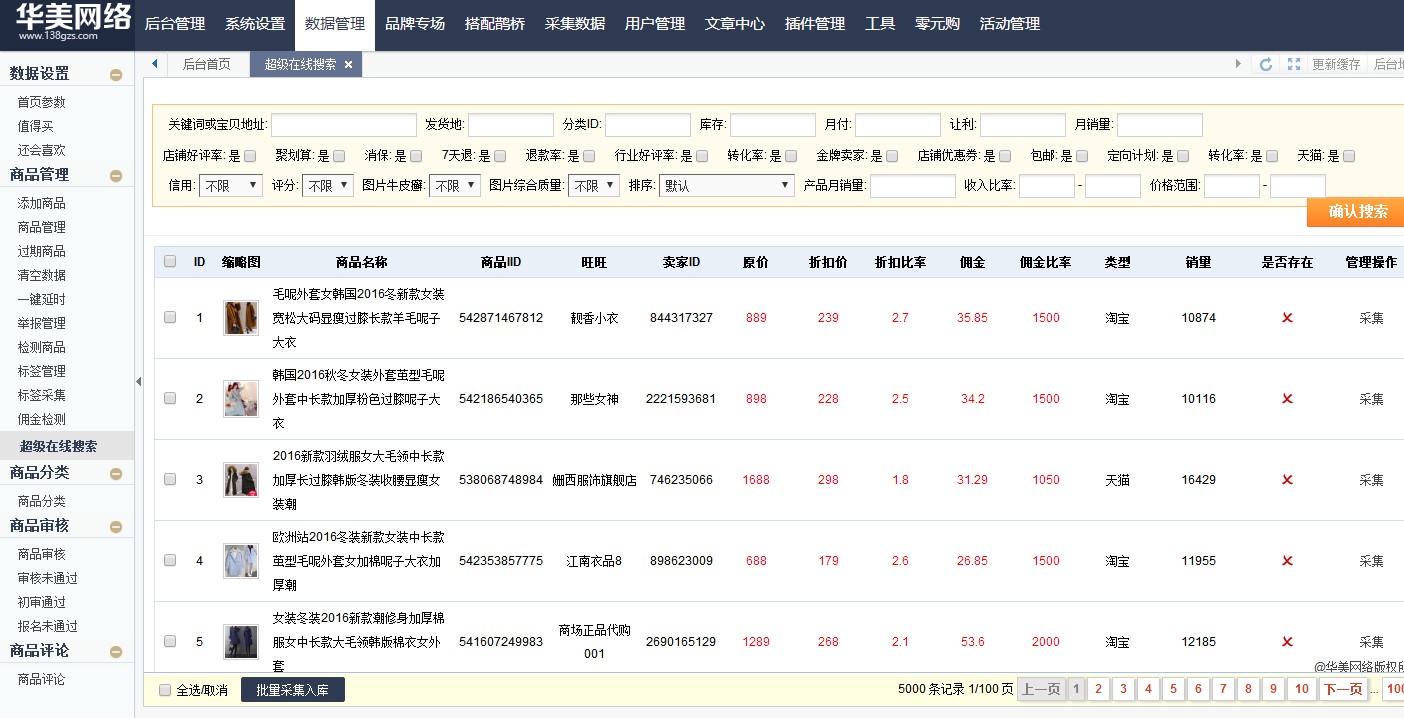Check the 包邮 filter checkbox
The height and width of the screenshot is (718, 1404).
tap(1082, 156)
